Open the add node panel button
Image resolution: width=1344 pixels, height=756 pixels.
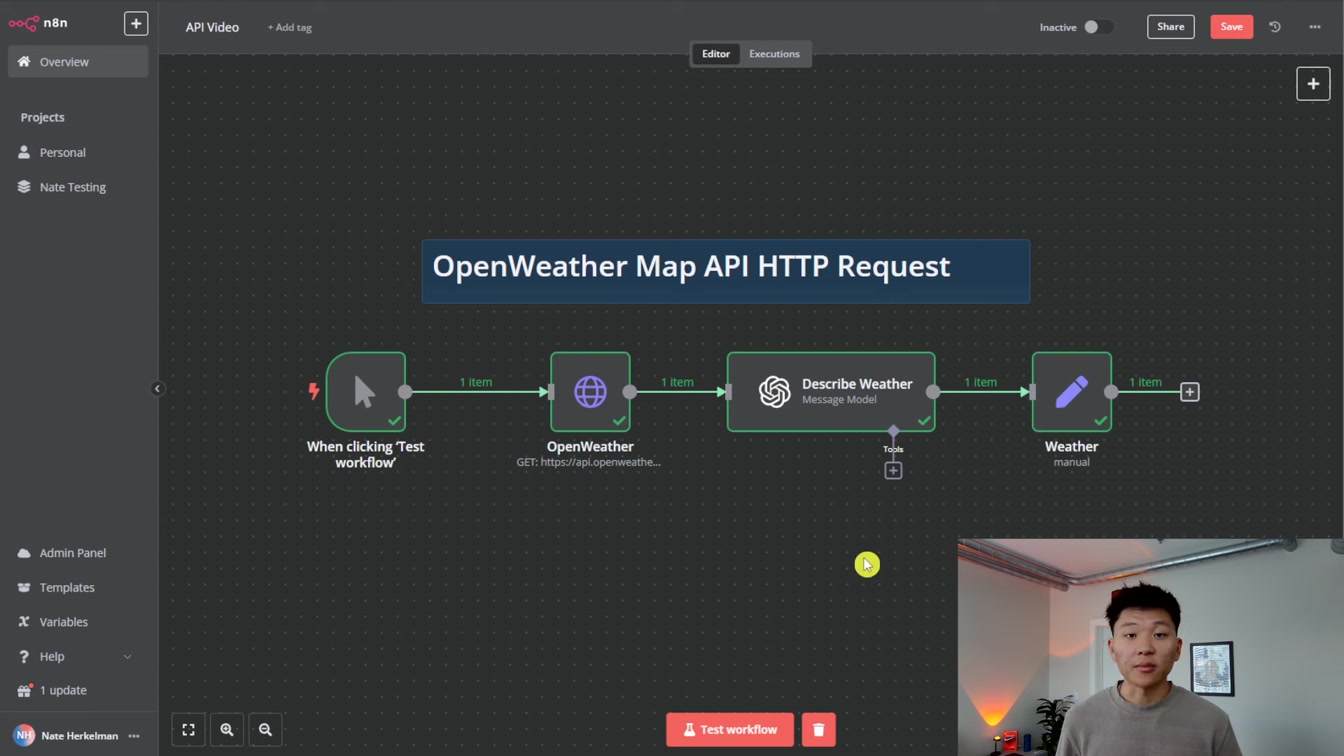click(1313, 84)
